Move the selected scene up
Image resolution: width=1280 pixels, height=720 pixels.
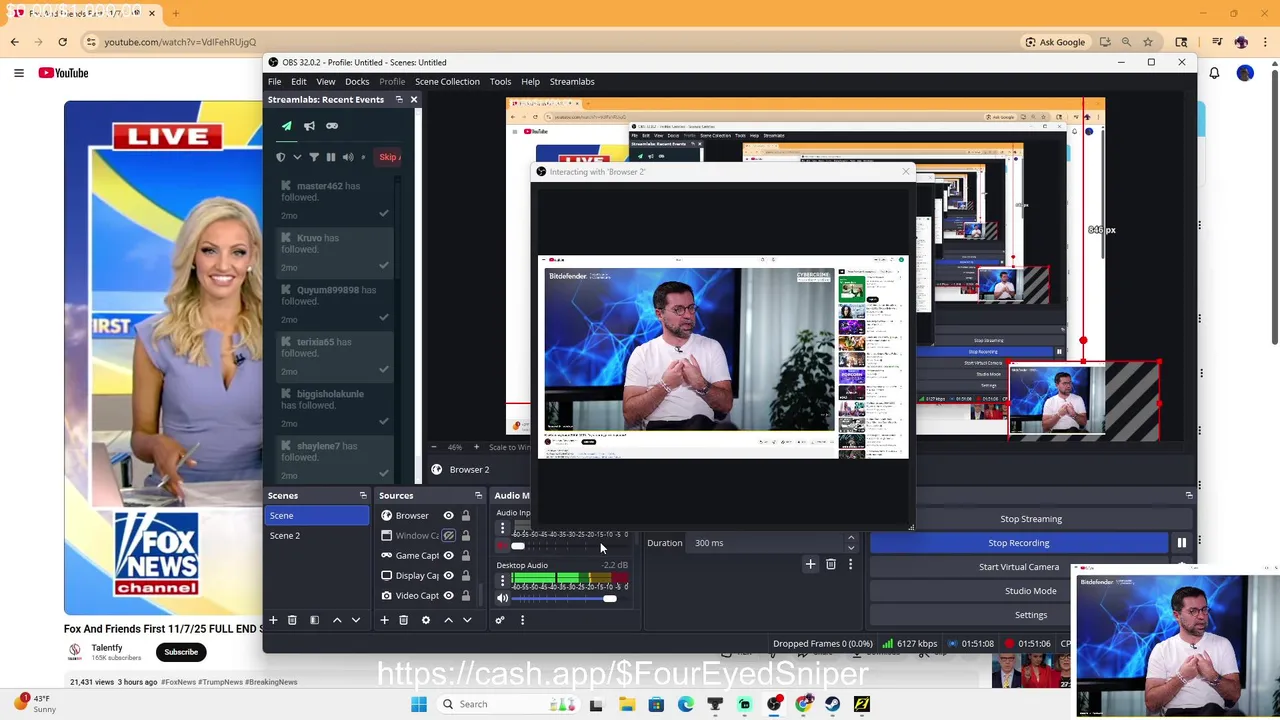[x=337, y=620]
